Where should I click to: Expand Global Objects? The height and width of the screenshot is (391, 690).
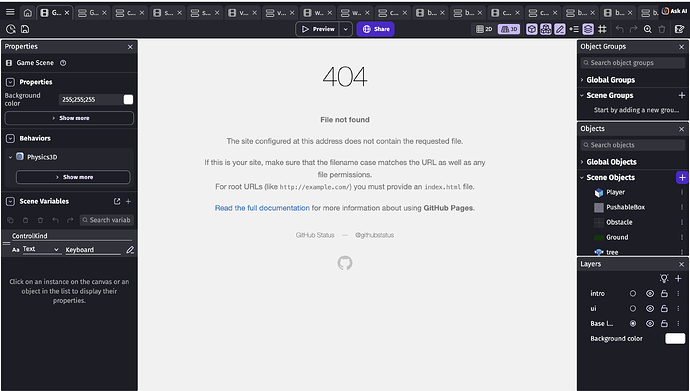582,162
